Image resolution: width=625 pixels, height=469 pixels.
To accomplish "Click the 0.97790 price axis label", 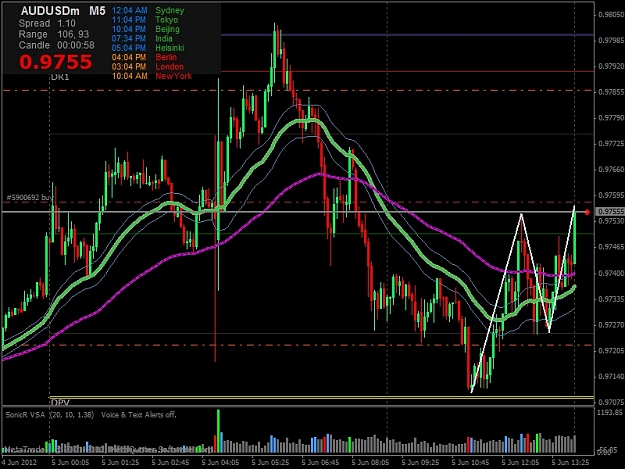I will pos(611,118).
